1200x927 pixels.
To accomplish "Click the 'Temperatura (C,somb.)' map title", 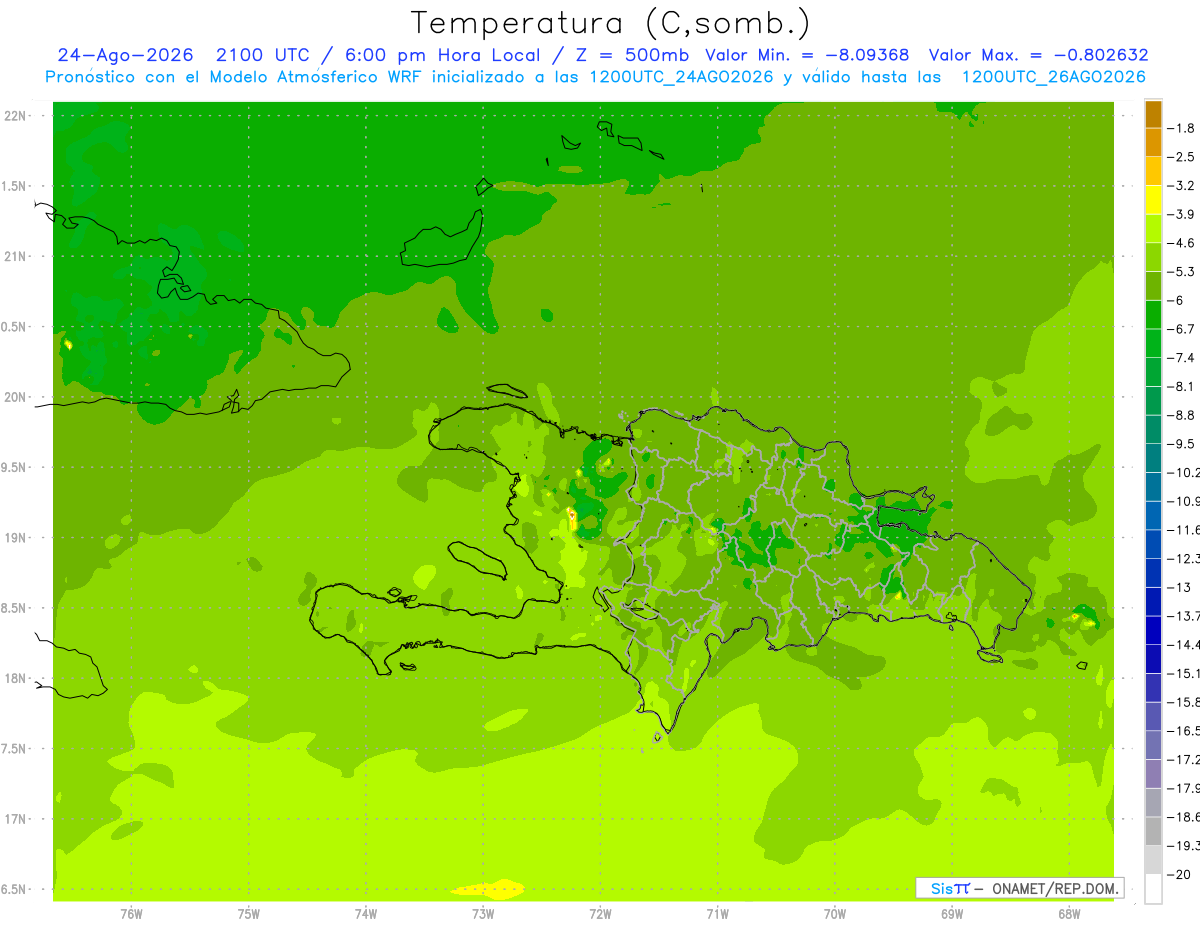I will coord(611,23).
